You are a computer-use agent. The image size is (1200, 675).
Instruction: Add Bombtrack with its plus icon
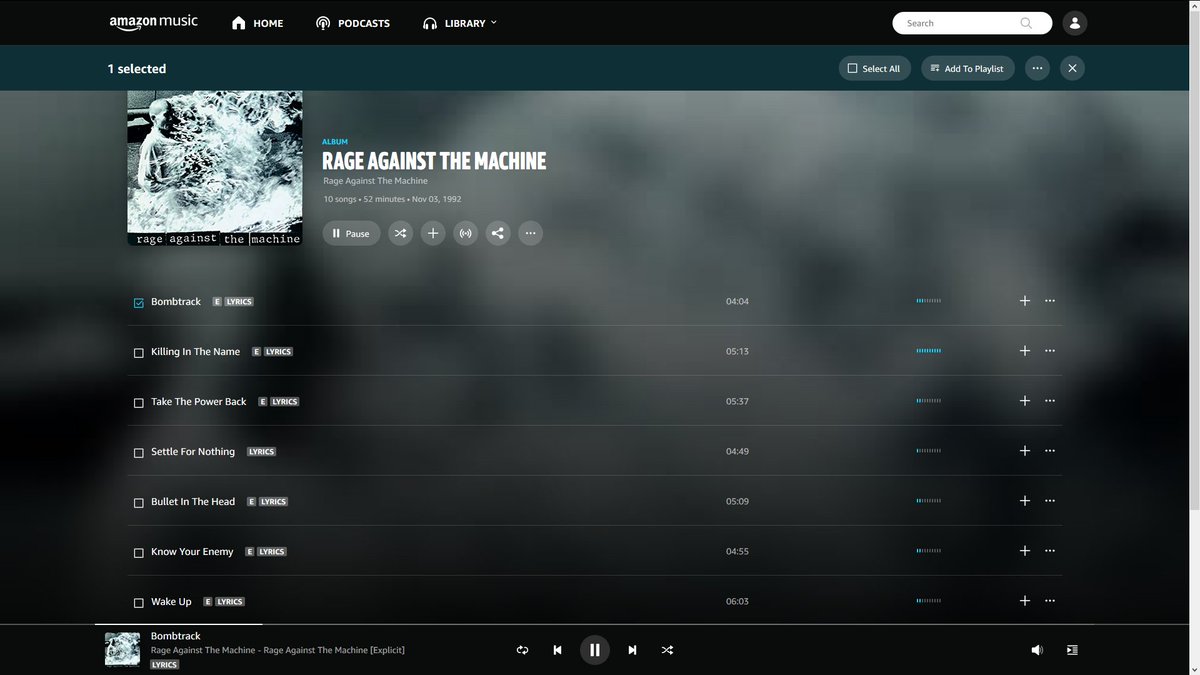pos(1024,300)
